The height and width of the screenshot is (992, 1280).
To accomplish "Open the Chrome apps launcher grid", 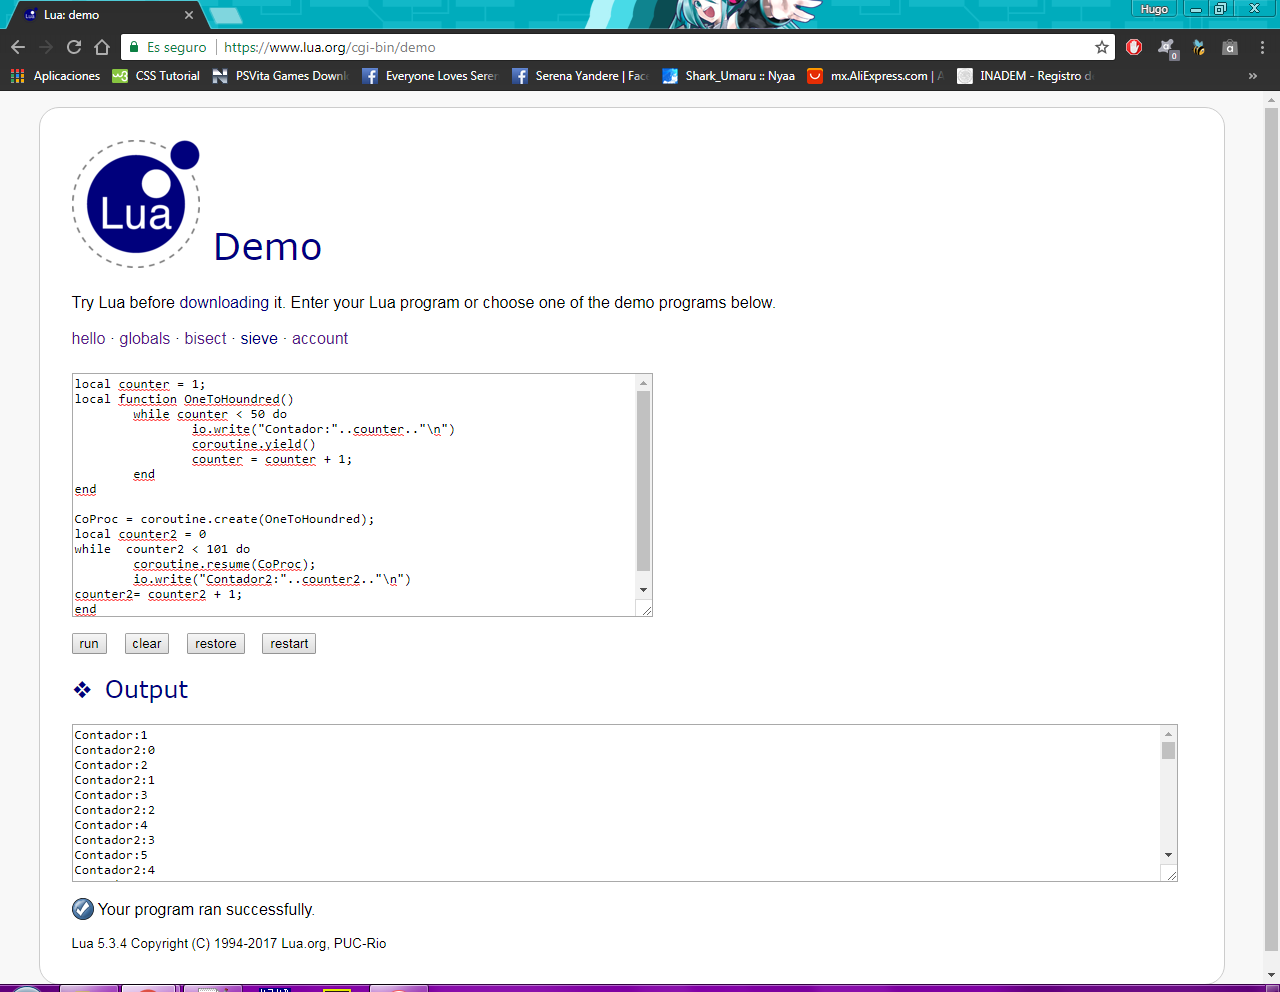I will (17, 75).
